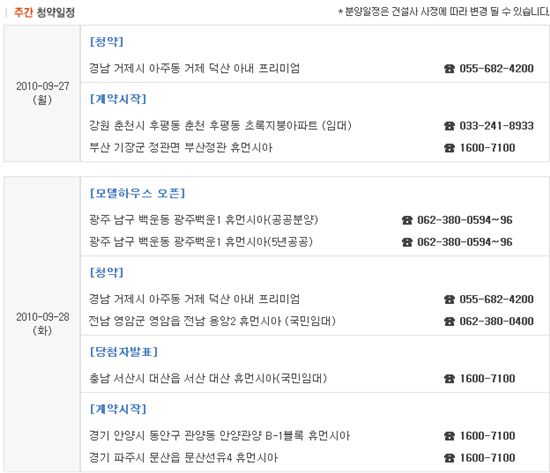Image resolution: width=550 pixels, height=473 pixels.
Task: Click phone icon next to 062-380-0400
Action: pos(449,321)
